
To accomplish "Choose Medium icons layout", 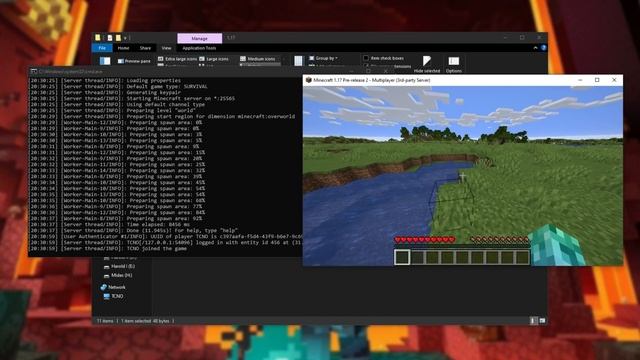I will point(258,59).
